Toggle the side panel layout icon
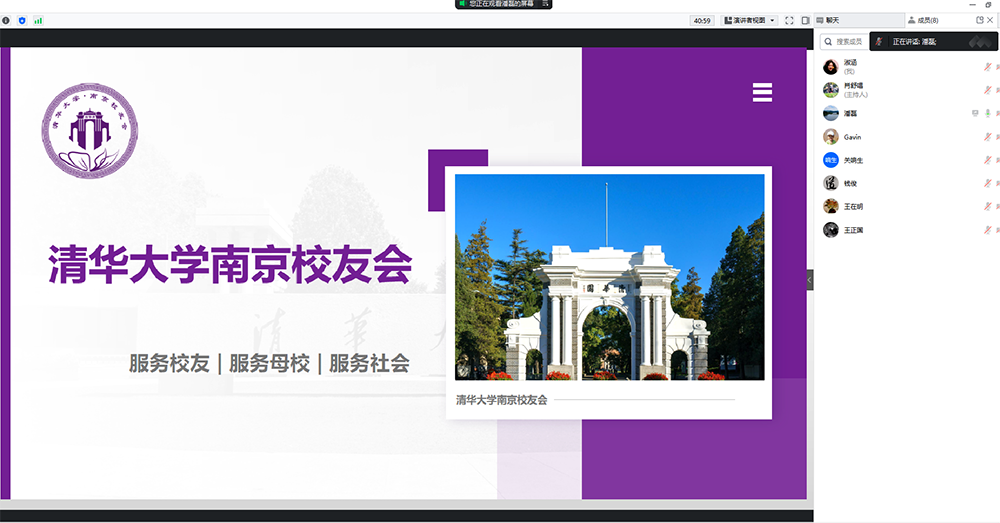Screen dimensions: 1000x523 click(805, 20)
